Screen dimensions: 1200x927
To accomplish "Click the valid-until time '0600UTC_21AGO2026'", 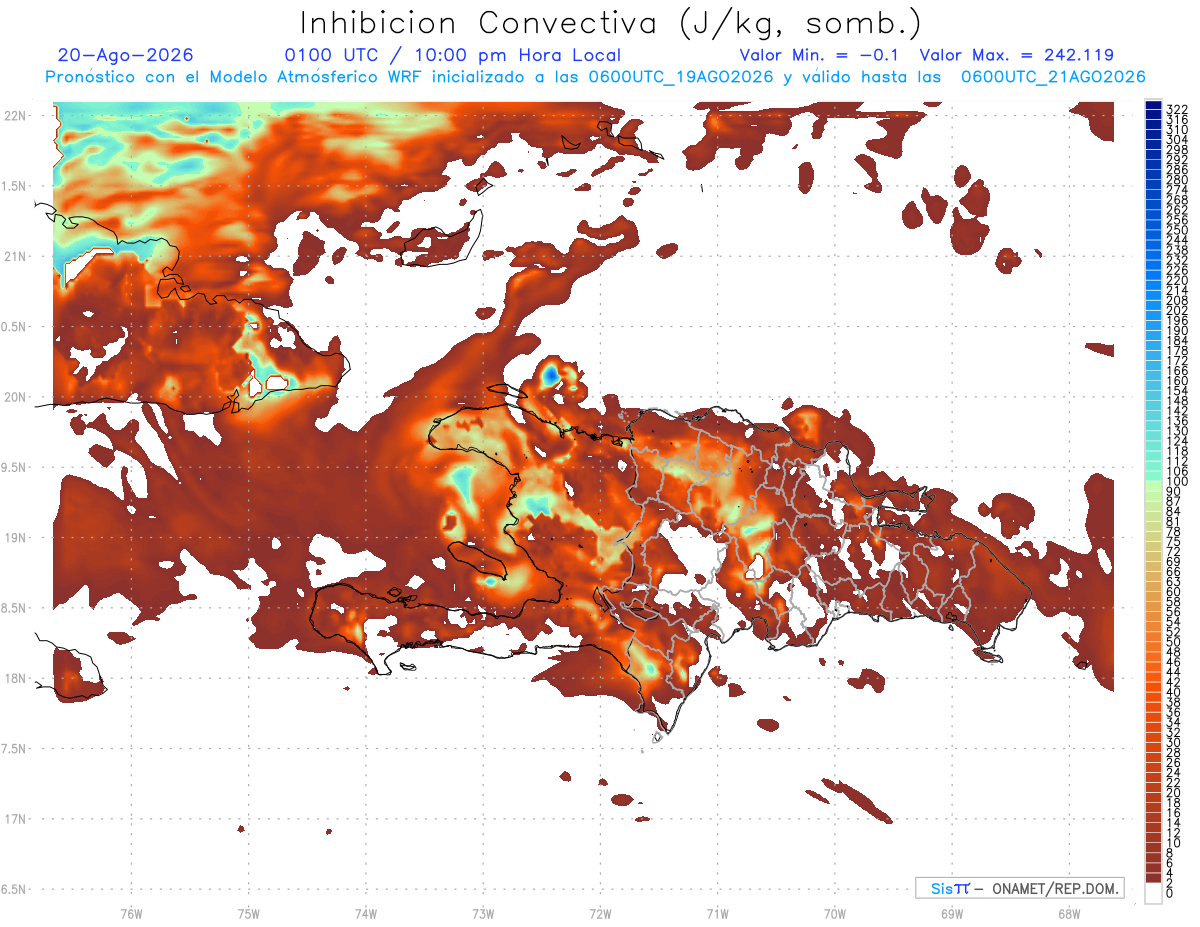I will (x=1053, y=77).
